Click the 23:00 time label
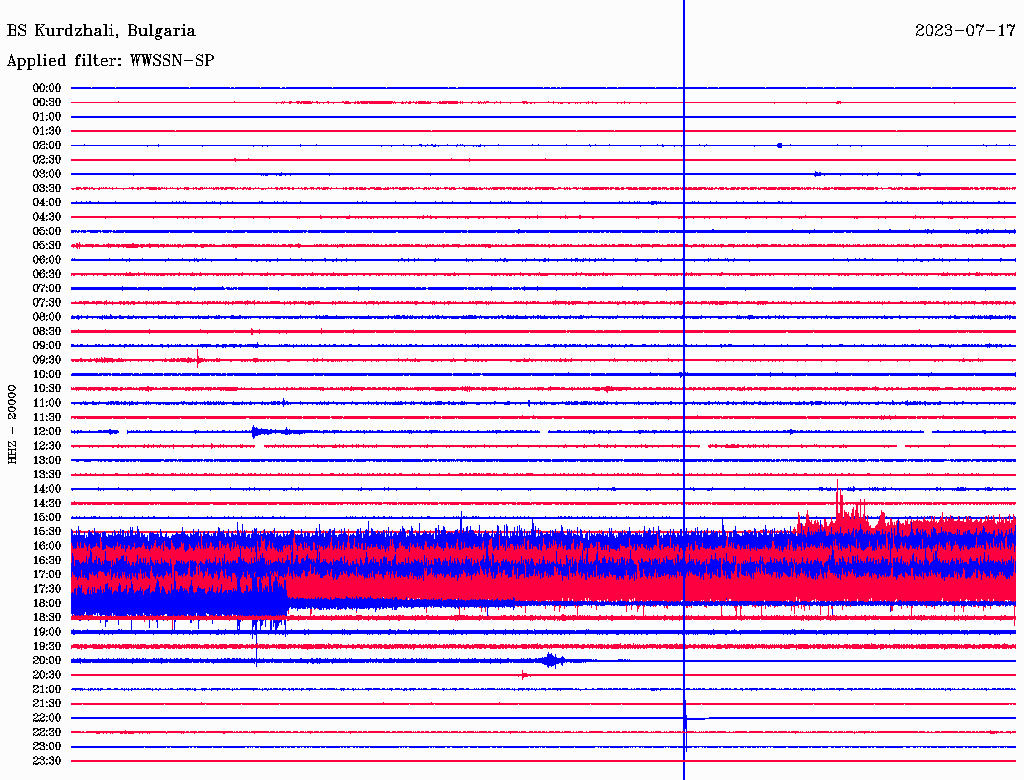 pyautogui.click(x=47, y=746)
